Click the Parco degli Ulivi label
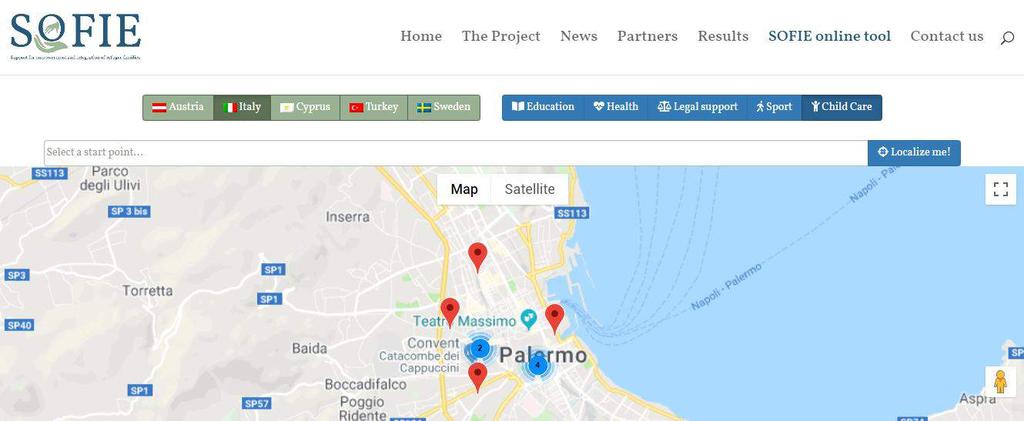Viewport: 1024px width, 421px height. tap(110, 178)
